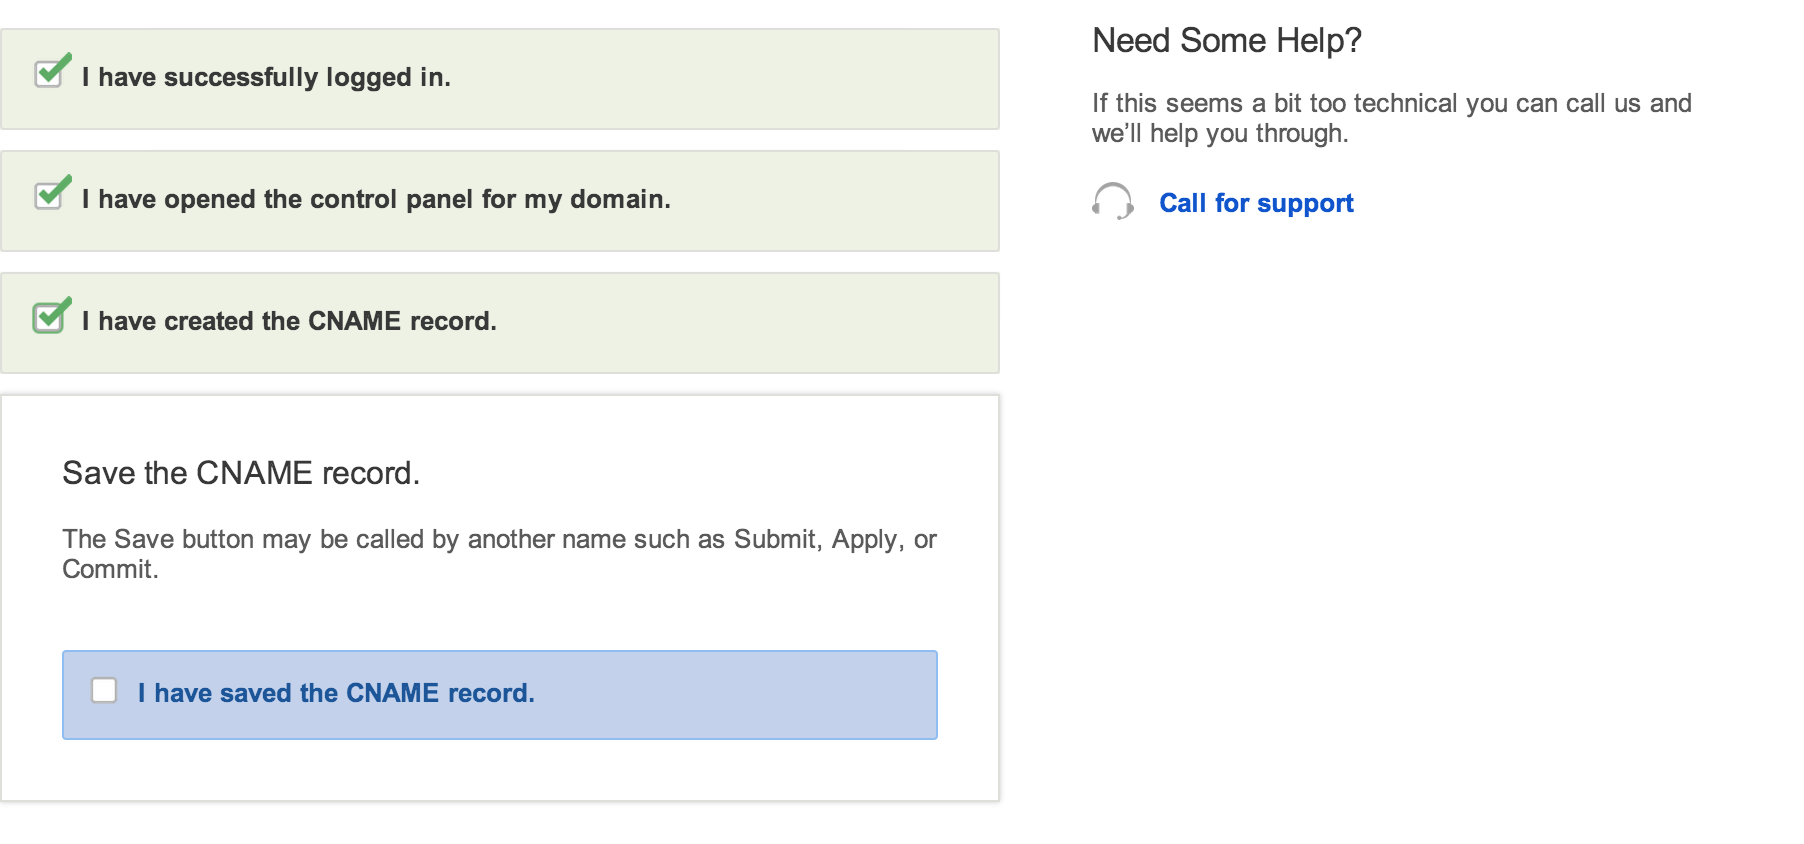The image size is (1804, 844).
Task: Click the headset icon beside Call for support
Action: (x=1112, y=201)
